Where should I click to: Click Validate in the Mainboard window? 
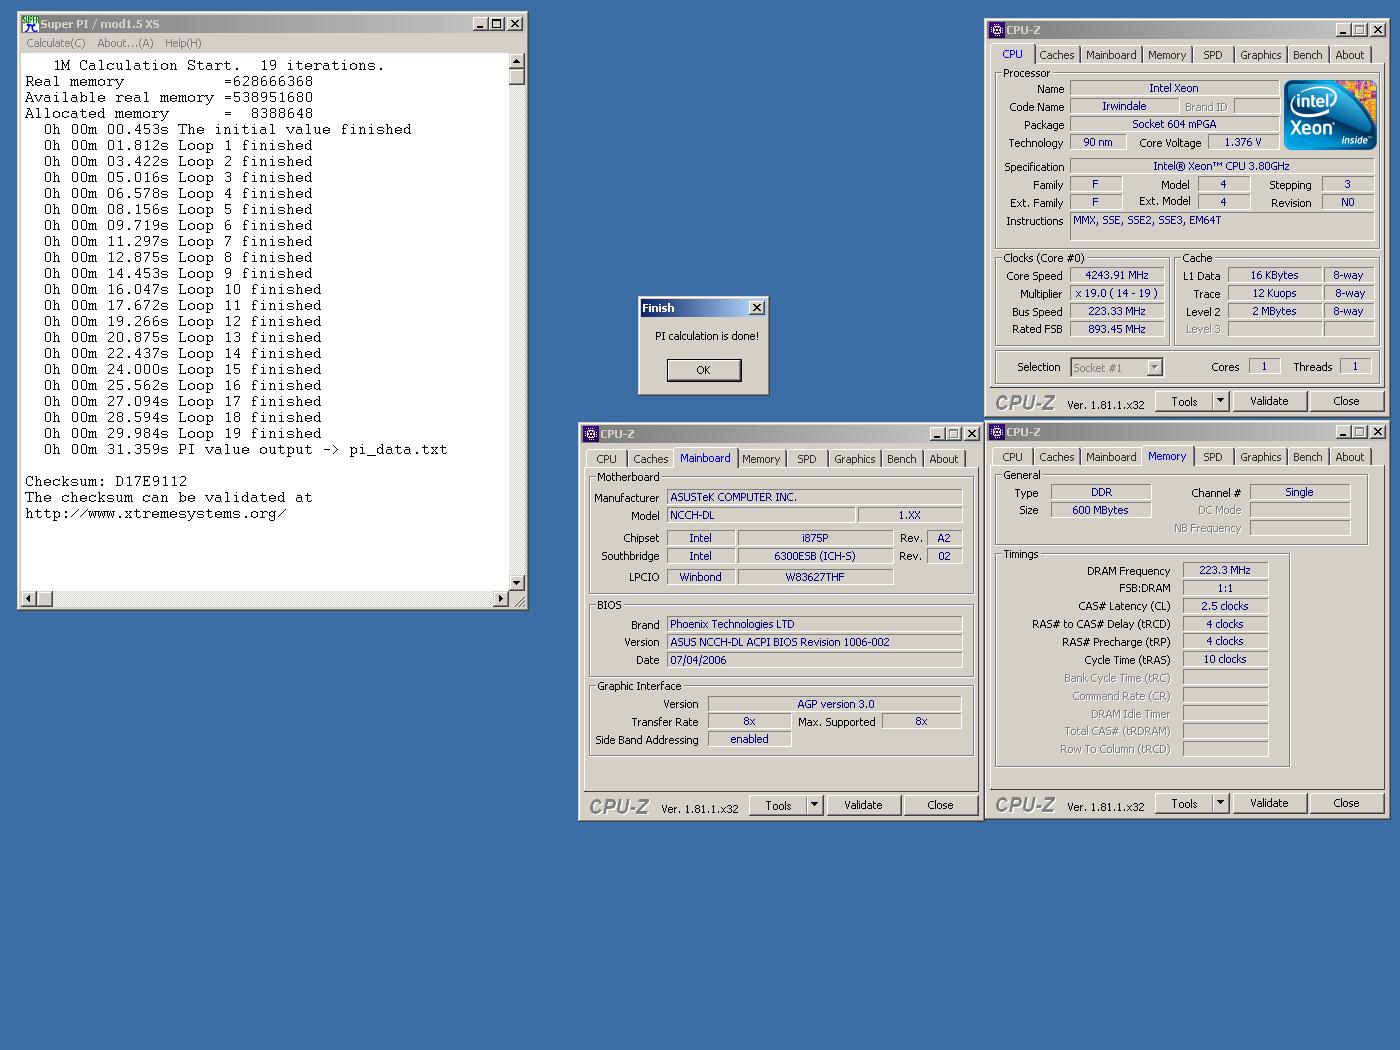click(x=863, y=805)
